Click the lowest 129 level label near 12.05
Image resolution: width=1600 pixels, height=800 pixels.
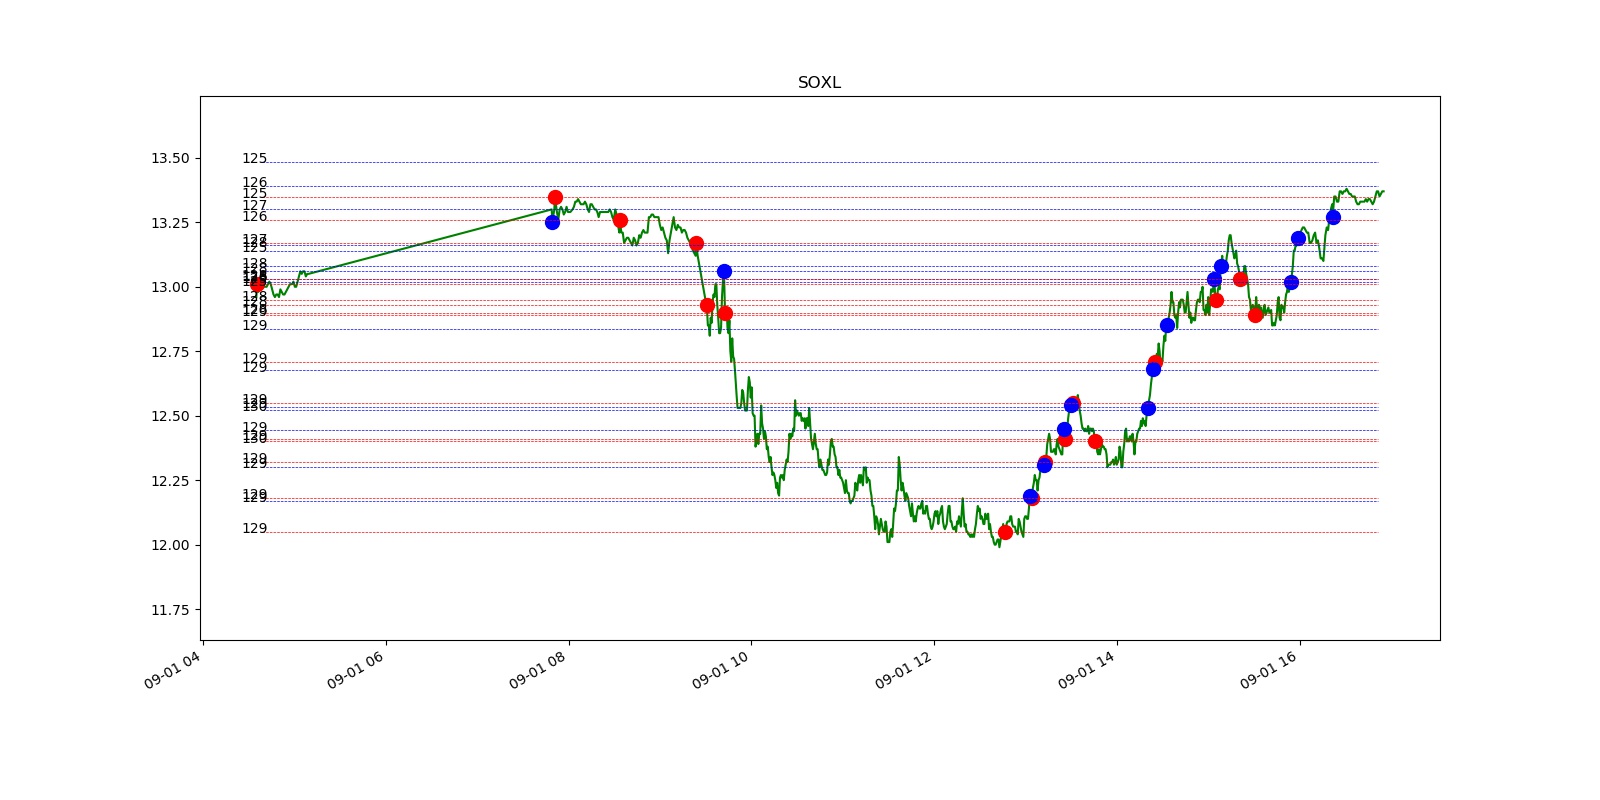point(255,529)
